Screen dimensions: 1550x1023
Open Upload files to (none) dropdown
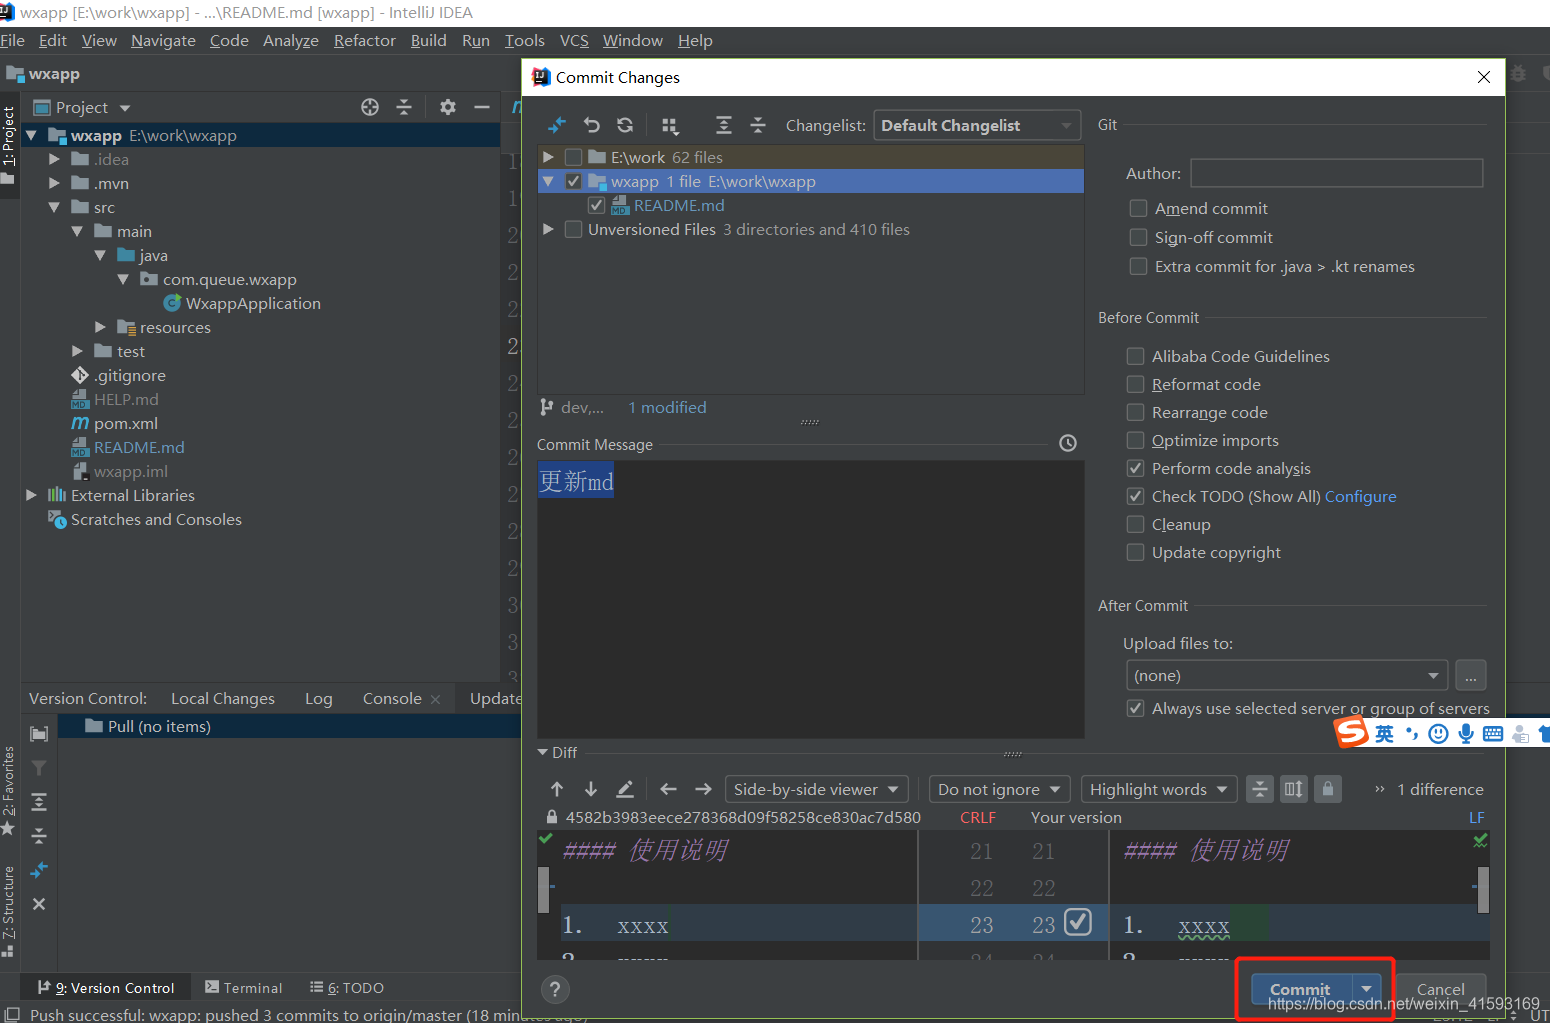(1287, 675)
